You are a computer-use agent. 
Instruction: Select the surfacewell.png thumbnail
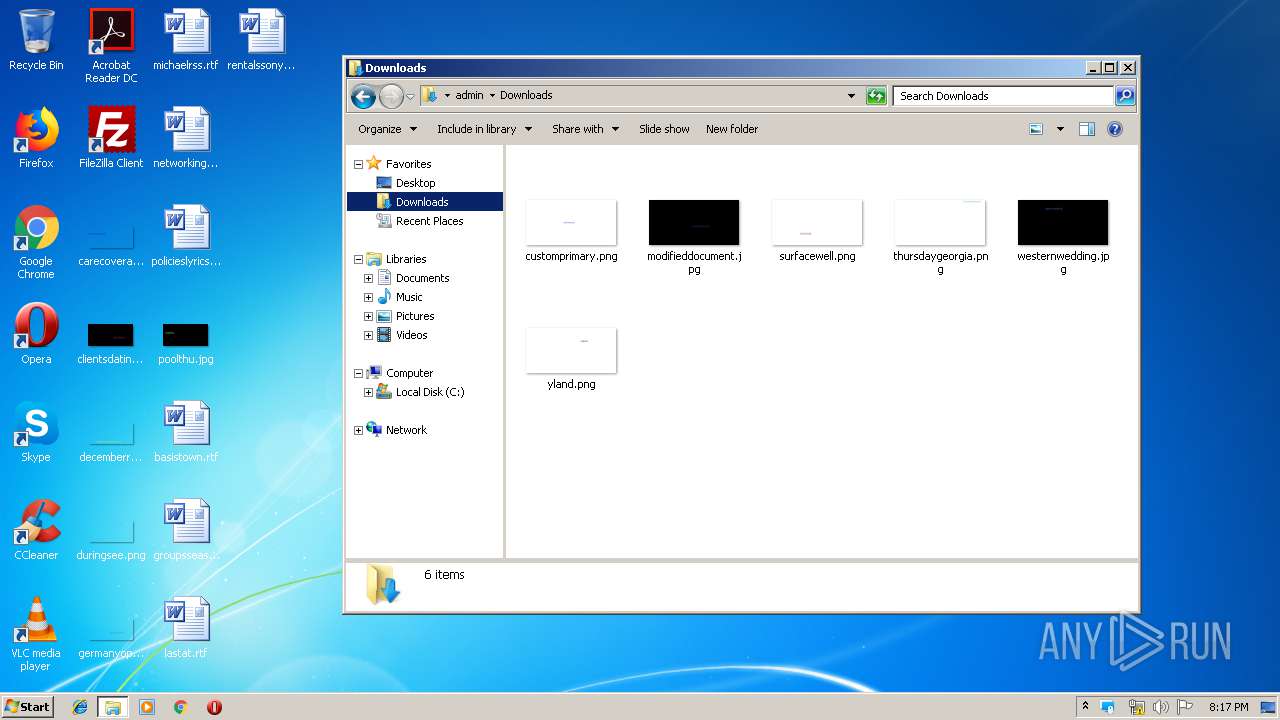(817, 222)
